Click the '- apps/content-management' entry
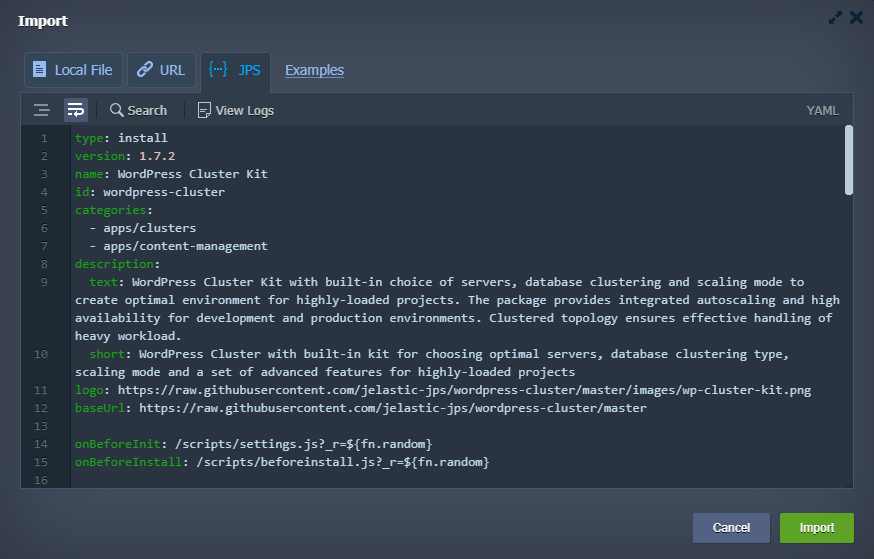 pos(178,246)
